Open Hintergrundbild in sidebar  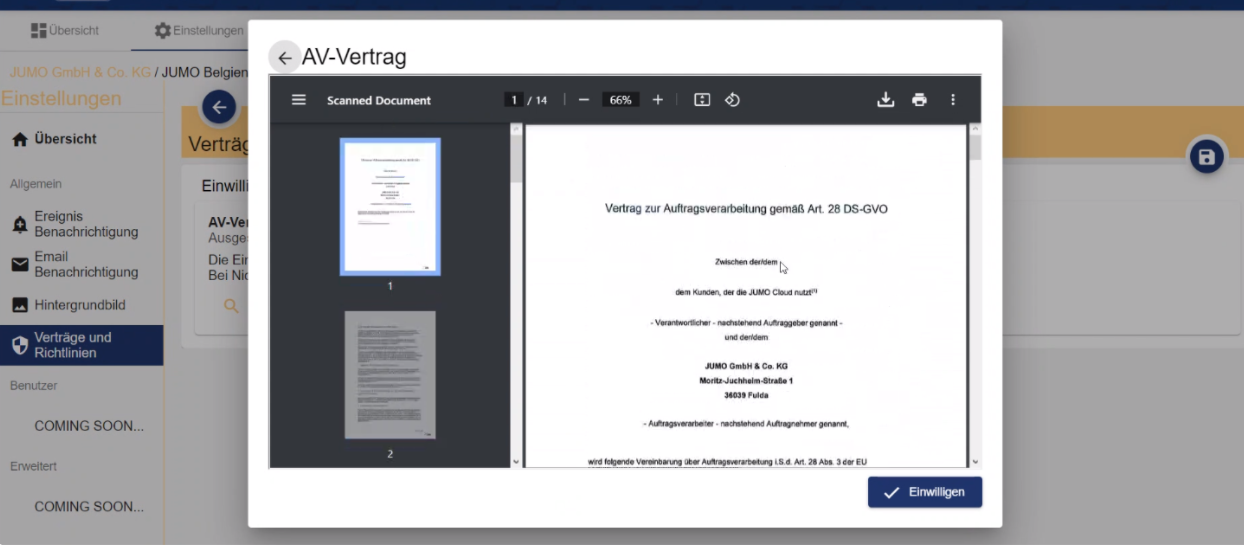pyautogui.click(x=80, y=305)
